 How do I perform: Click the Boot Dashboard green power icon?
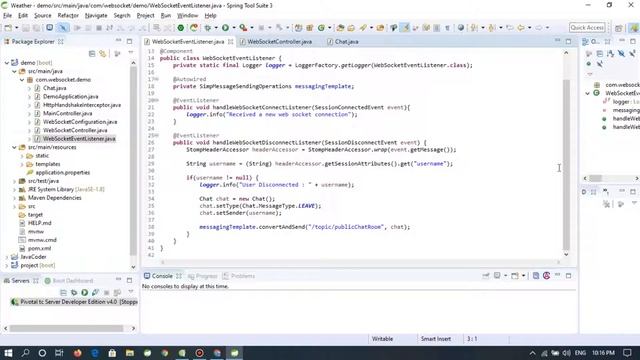click(x=180, y=28)
